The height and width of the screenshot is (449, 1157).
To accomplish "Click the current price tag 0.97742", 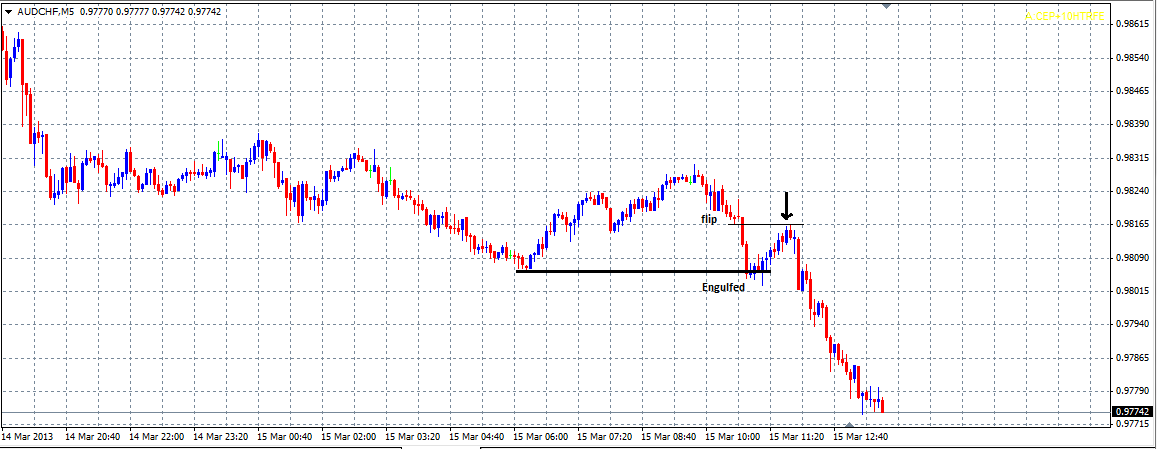I will [1132, 412].
